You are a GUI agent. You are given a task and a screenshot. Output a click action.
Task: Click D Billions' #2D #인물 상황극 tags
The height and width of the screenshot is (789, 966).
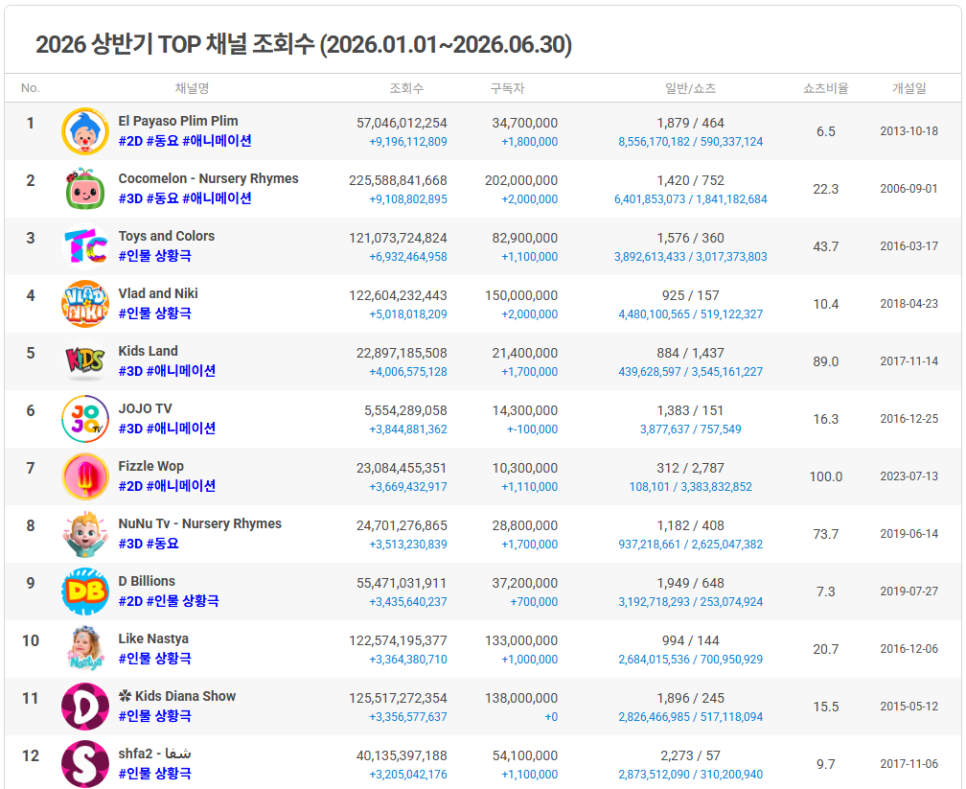(169, 601)
